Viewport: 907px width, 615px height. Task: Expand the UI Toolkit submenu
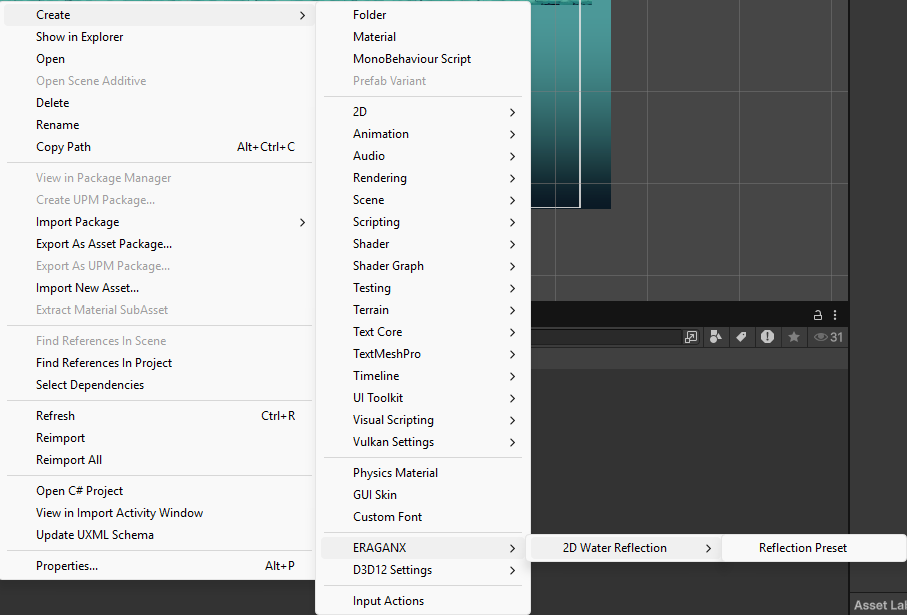point(423,397)
